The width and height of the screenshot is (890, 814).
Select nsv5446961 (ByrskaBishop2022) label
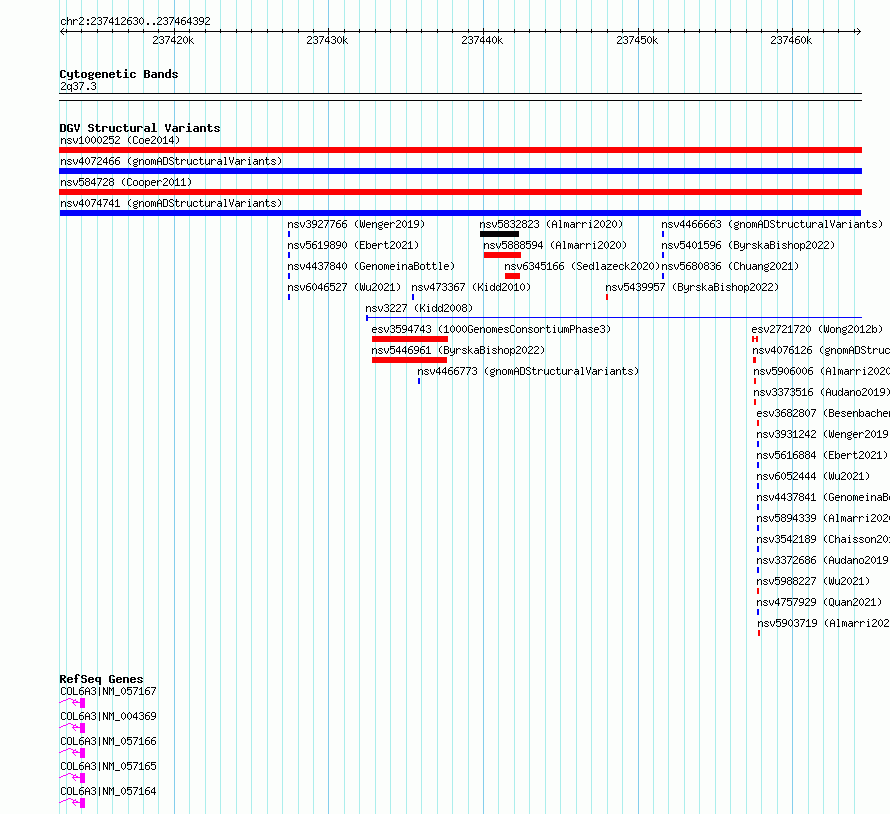[458, 350]
